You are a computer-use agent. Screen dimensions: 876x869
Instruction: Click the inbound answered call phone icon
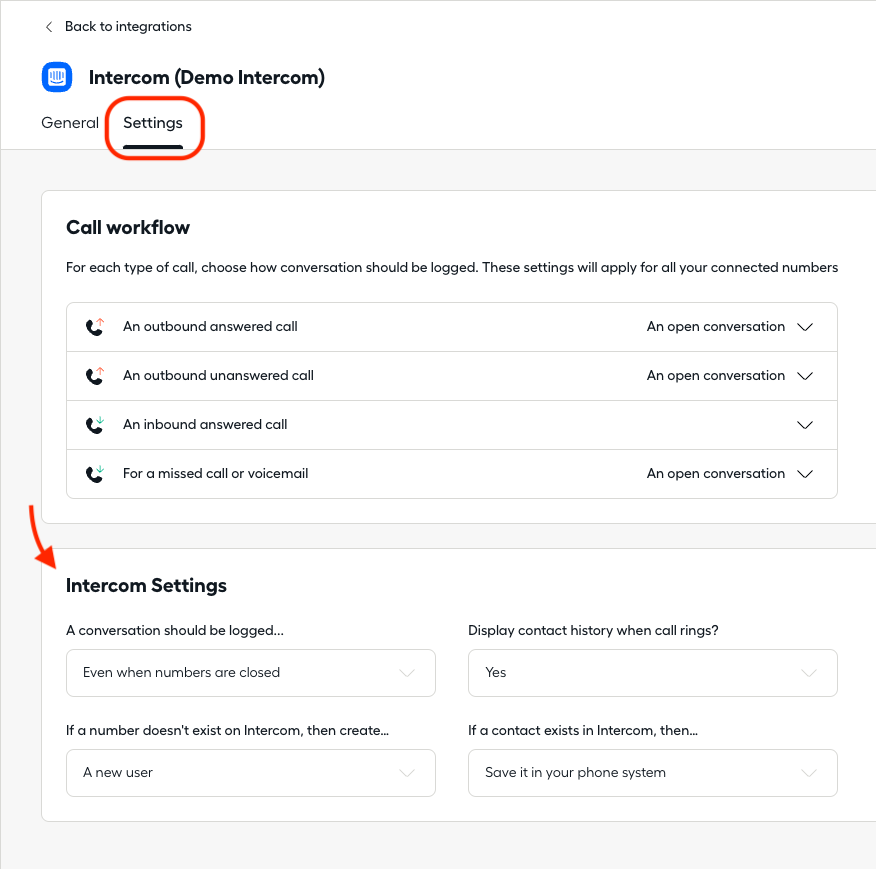[95, 425]
